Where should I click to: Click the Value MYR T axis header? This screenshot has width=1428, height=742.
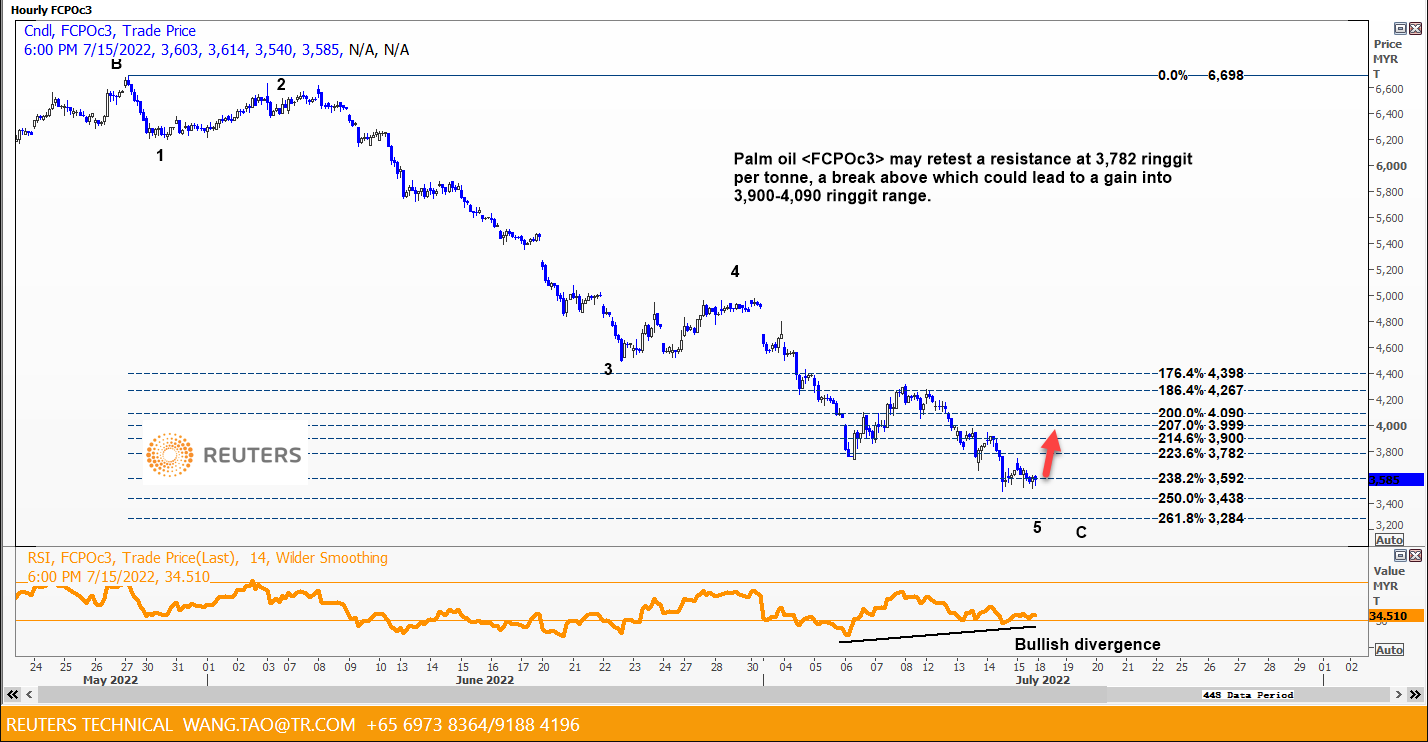1387,587
